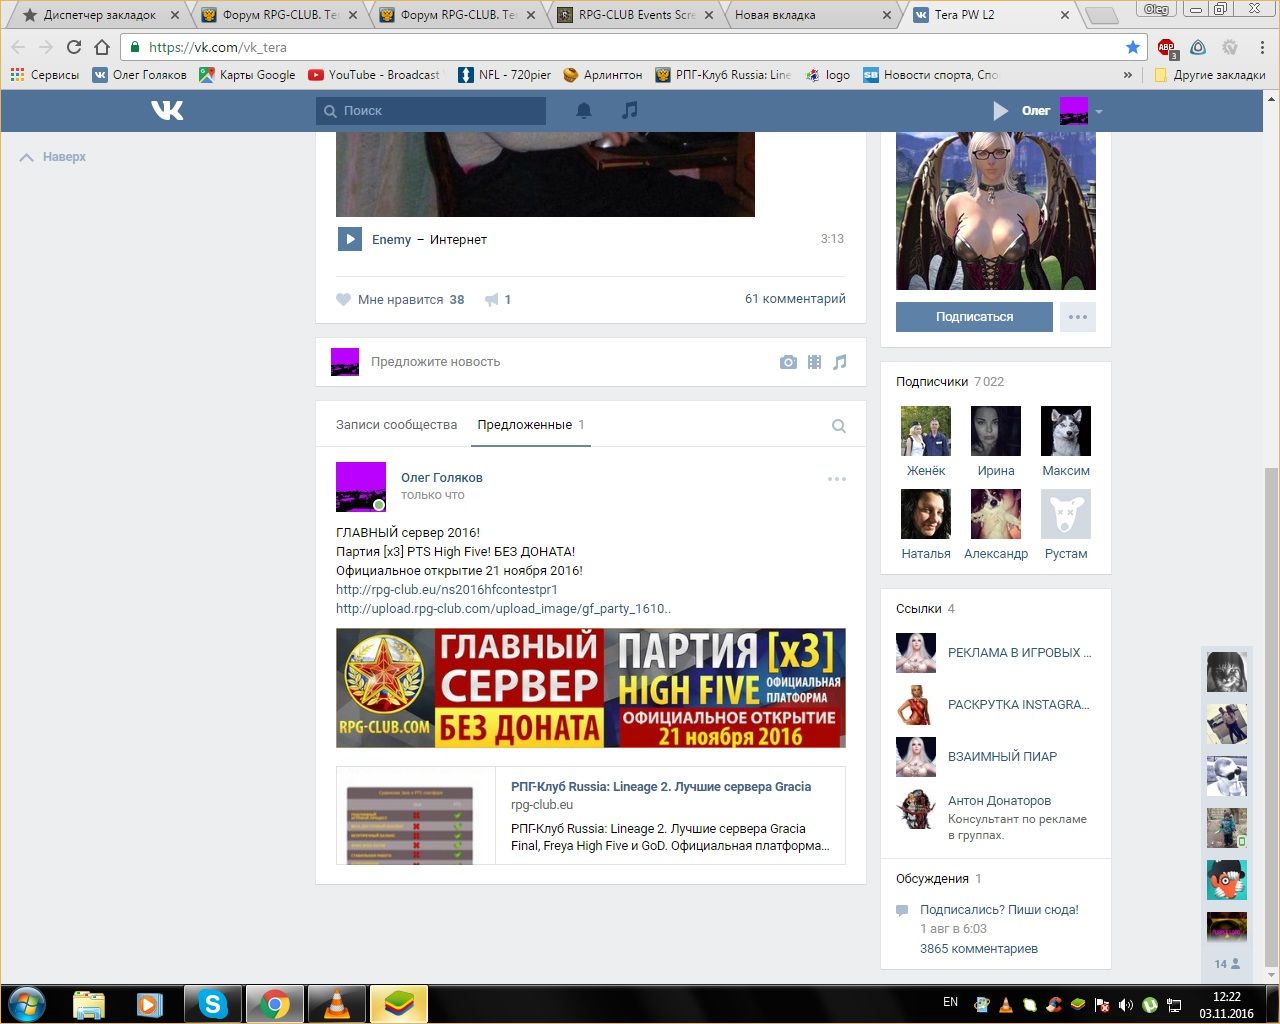Attach video using film strip icon
This screenshot has width=1280, height=1024.
pos(814,362)
